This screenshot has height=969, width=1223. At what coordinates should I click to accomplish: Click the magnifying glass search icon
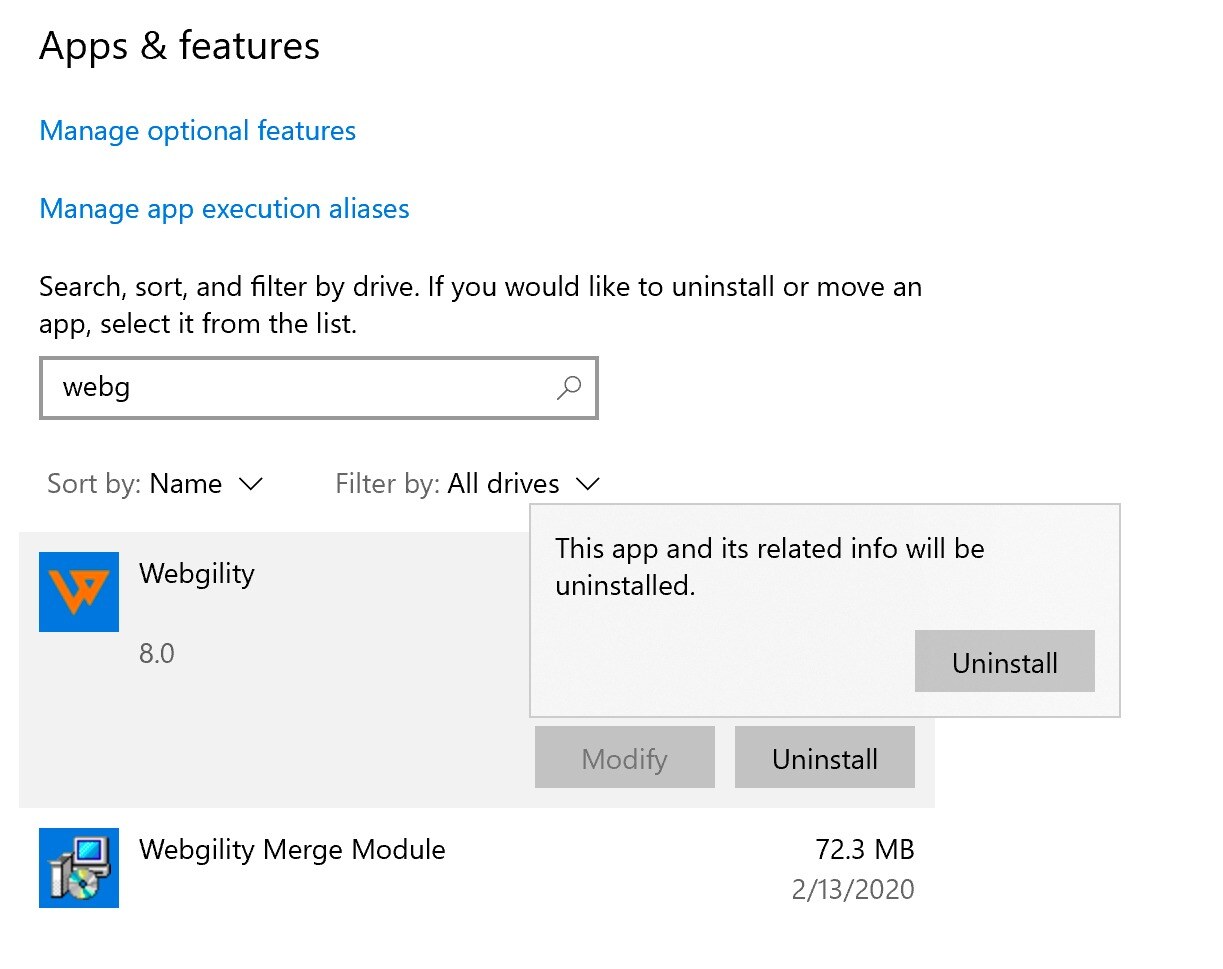pos(569,387)
